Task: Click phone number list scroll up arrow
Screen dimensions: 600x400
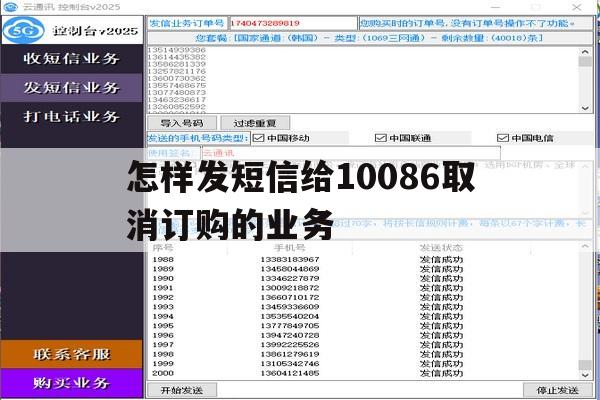Action: click(x=585, y=52)
